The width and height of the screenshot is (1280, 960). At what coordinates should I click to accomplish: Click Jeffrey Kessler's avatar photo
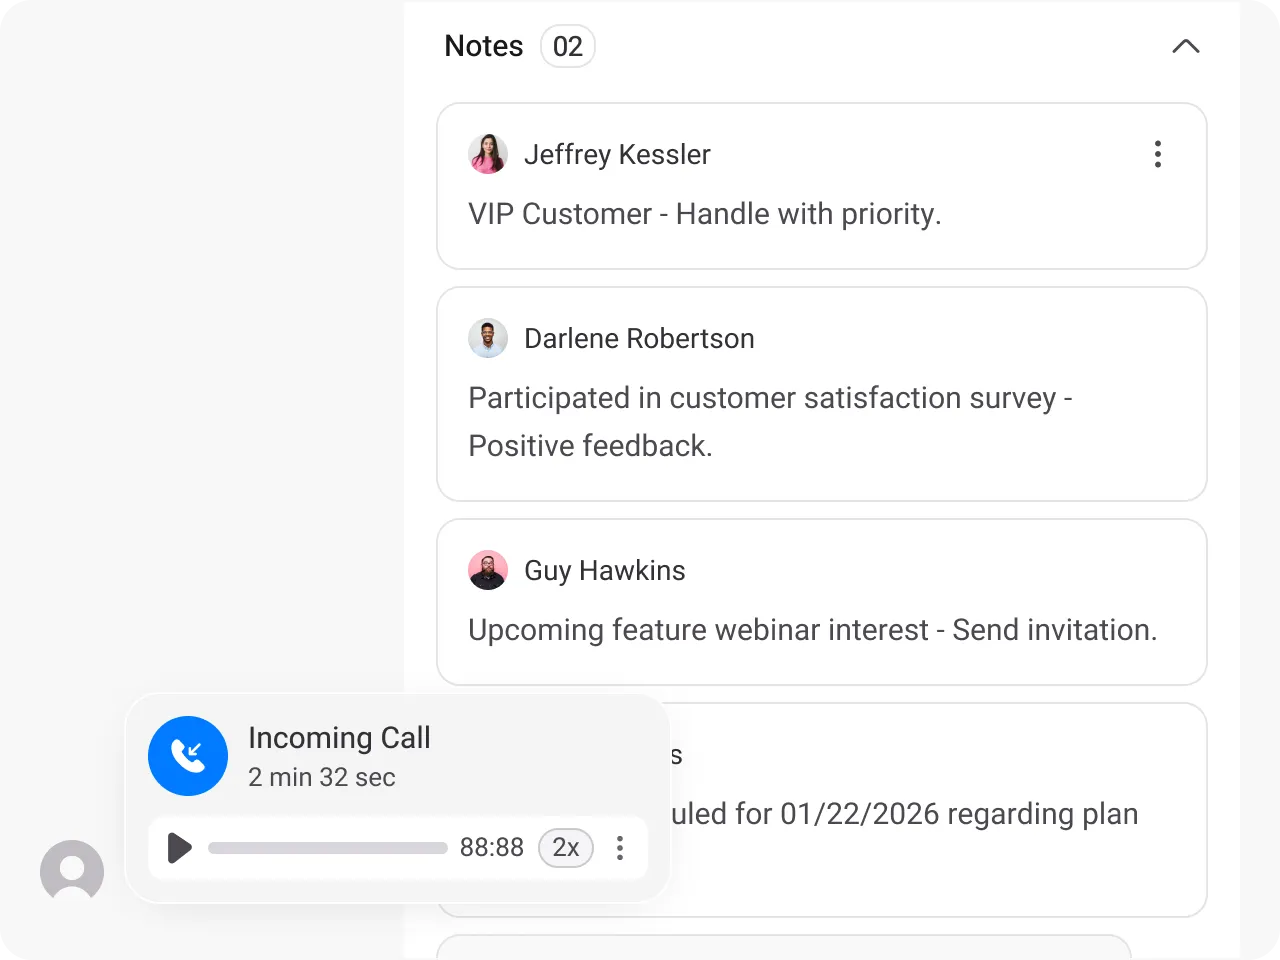488,154
